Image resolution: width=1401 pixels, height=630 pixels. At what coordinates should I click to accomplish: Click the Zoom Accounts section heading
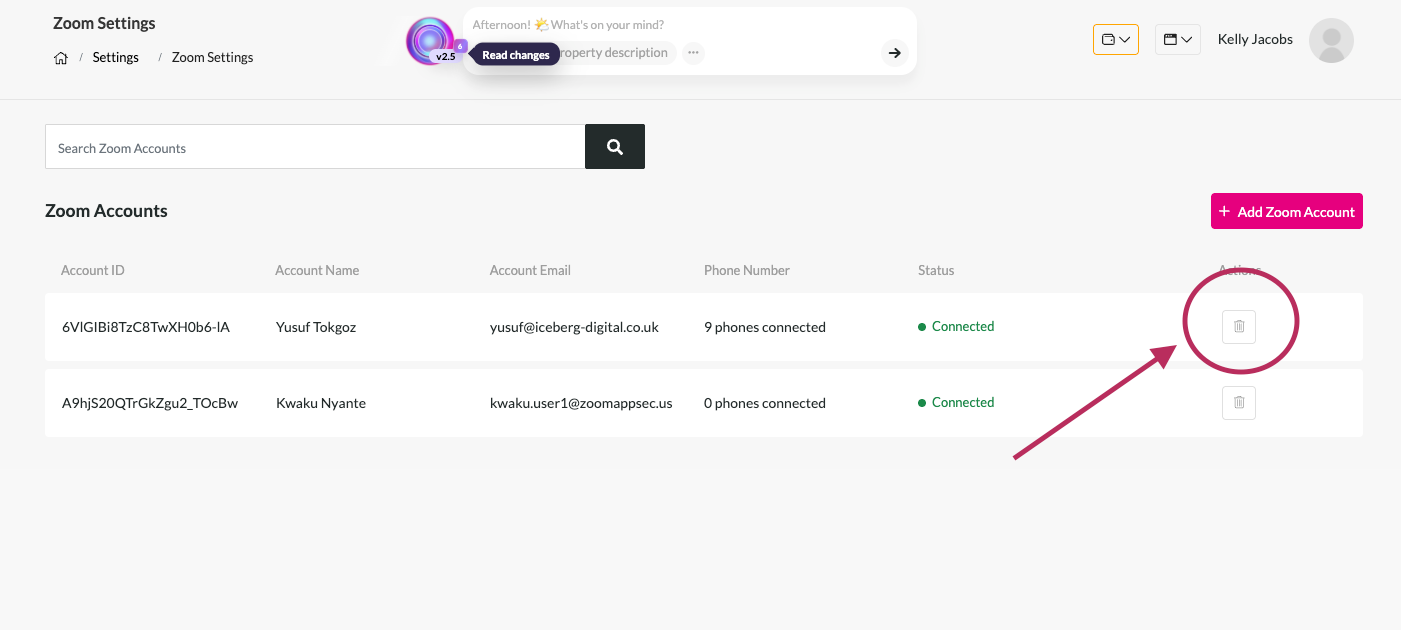[106, 211]
